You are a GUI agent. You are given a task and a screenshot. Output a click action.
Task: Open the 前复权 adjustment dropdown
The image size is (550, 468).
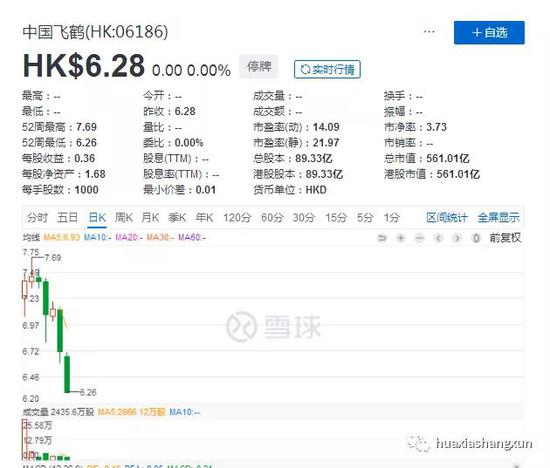click(505, 238)
